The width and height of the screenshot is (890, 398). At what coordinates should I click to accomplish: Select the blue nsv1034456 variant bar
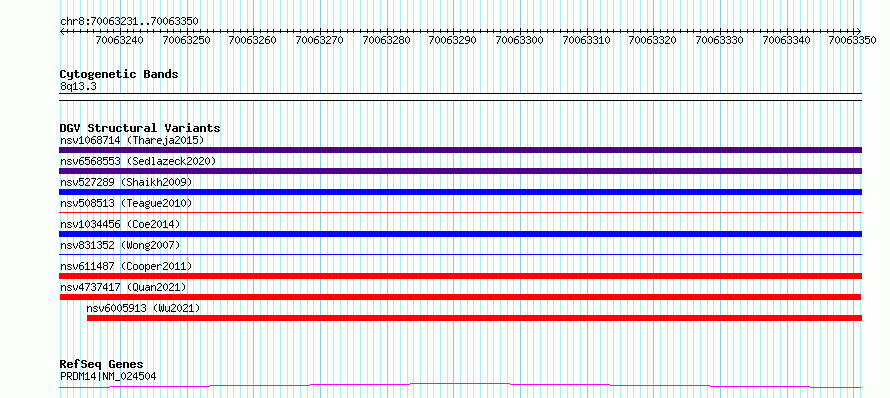click(460, 234)
